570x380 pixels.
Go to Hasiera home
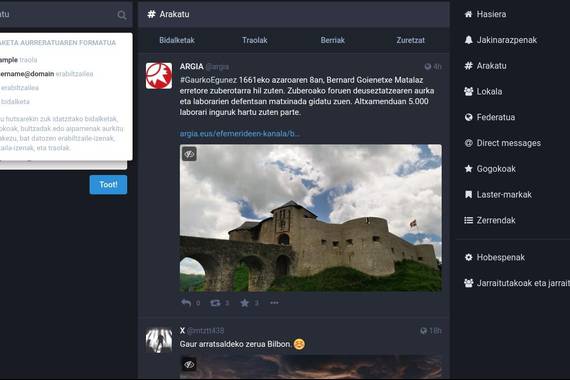click(485, 14)
